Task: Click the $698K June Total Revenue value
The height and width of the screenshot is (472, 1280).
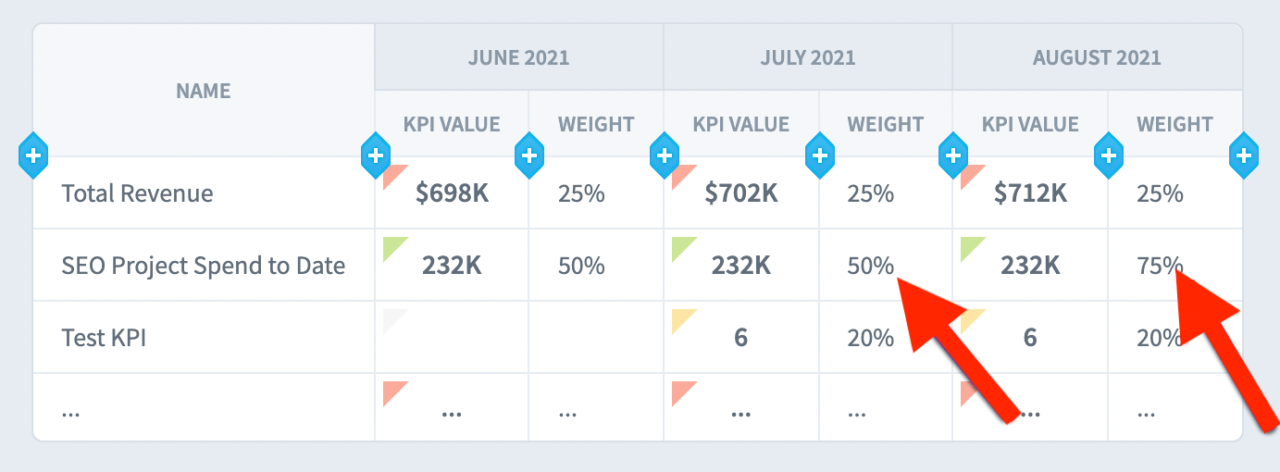Action: click(x=452, y=193)
